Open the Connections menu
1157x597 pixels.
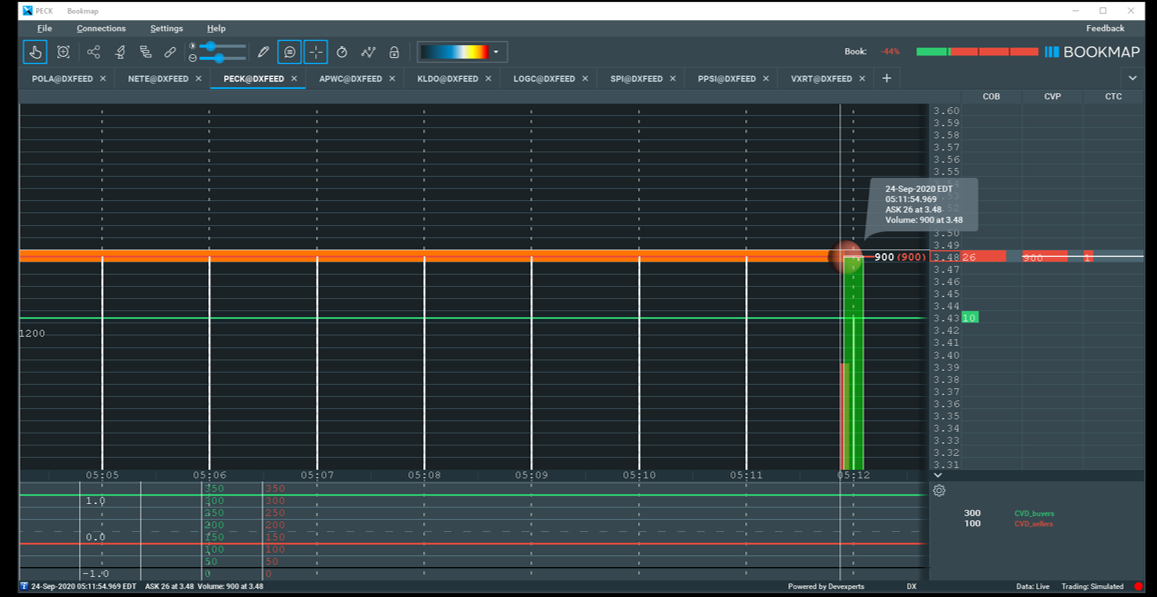click(x=101, y=29)
